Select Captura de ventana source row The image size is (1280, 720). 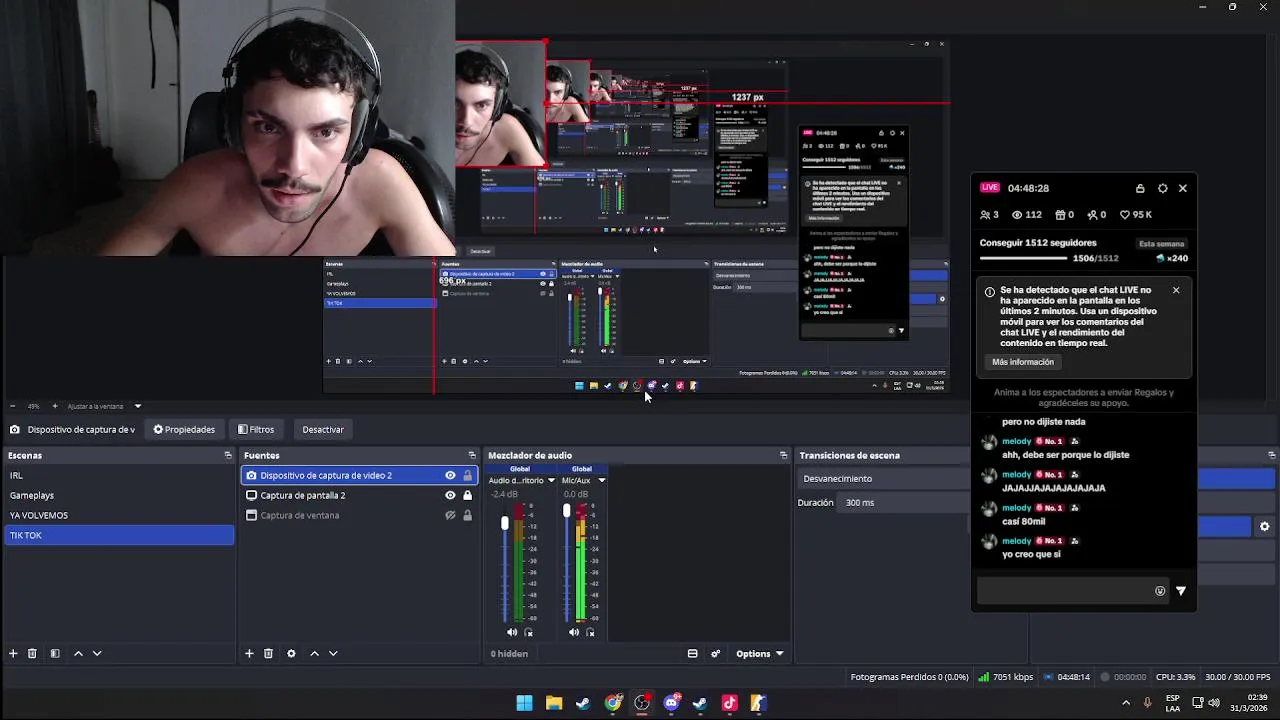[x=359, y=515]
